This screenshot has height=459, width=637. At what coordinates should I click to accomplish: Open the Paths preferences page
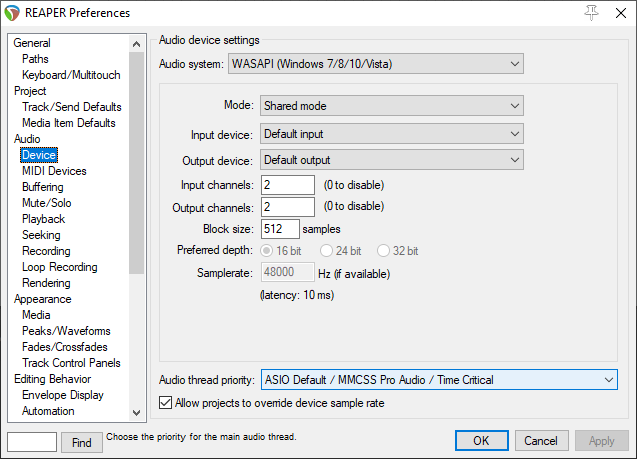point(35,59)
